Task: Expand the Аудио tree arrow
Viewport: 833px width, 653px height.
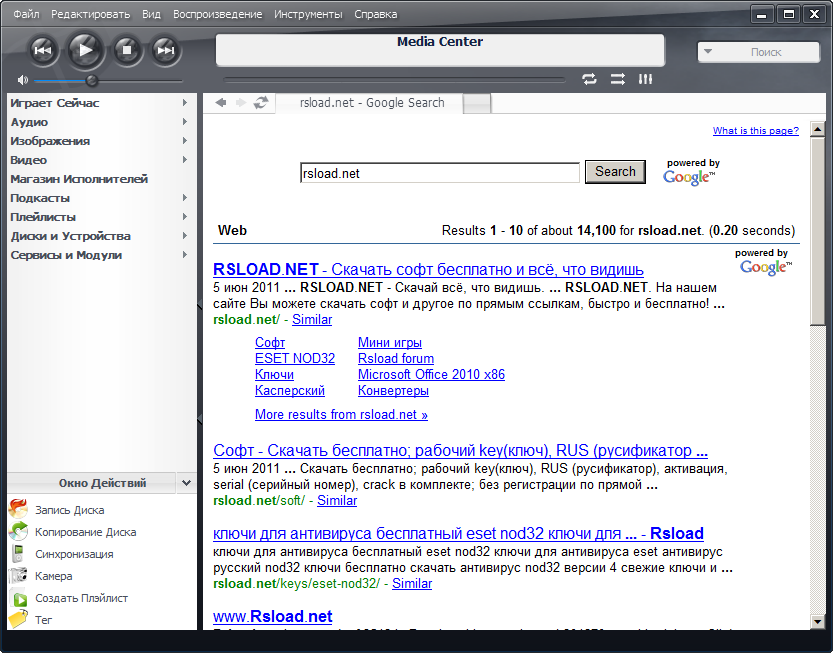Action: 184,122
